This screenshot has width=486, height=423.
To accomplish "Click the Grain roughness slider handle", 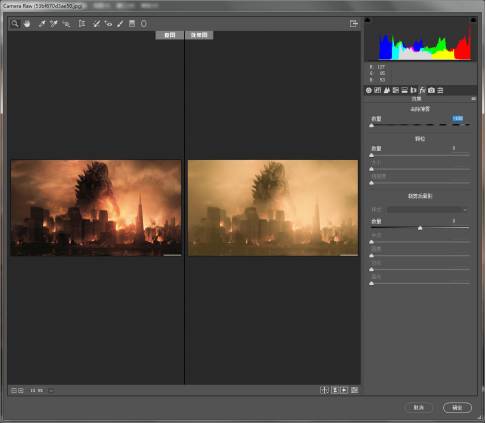I will pyautogui.click(x=372, y=183).
